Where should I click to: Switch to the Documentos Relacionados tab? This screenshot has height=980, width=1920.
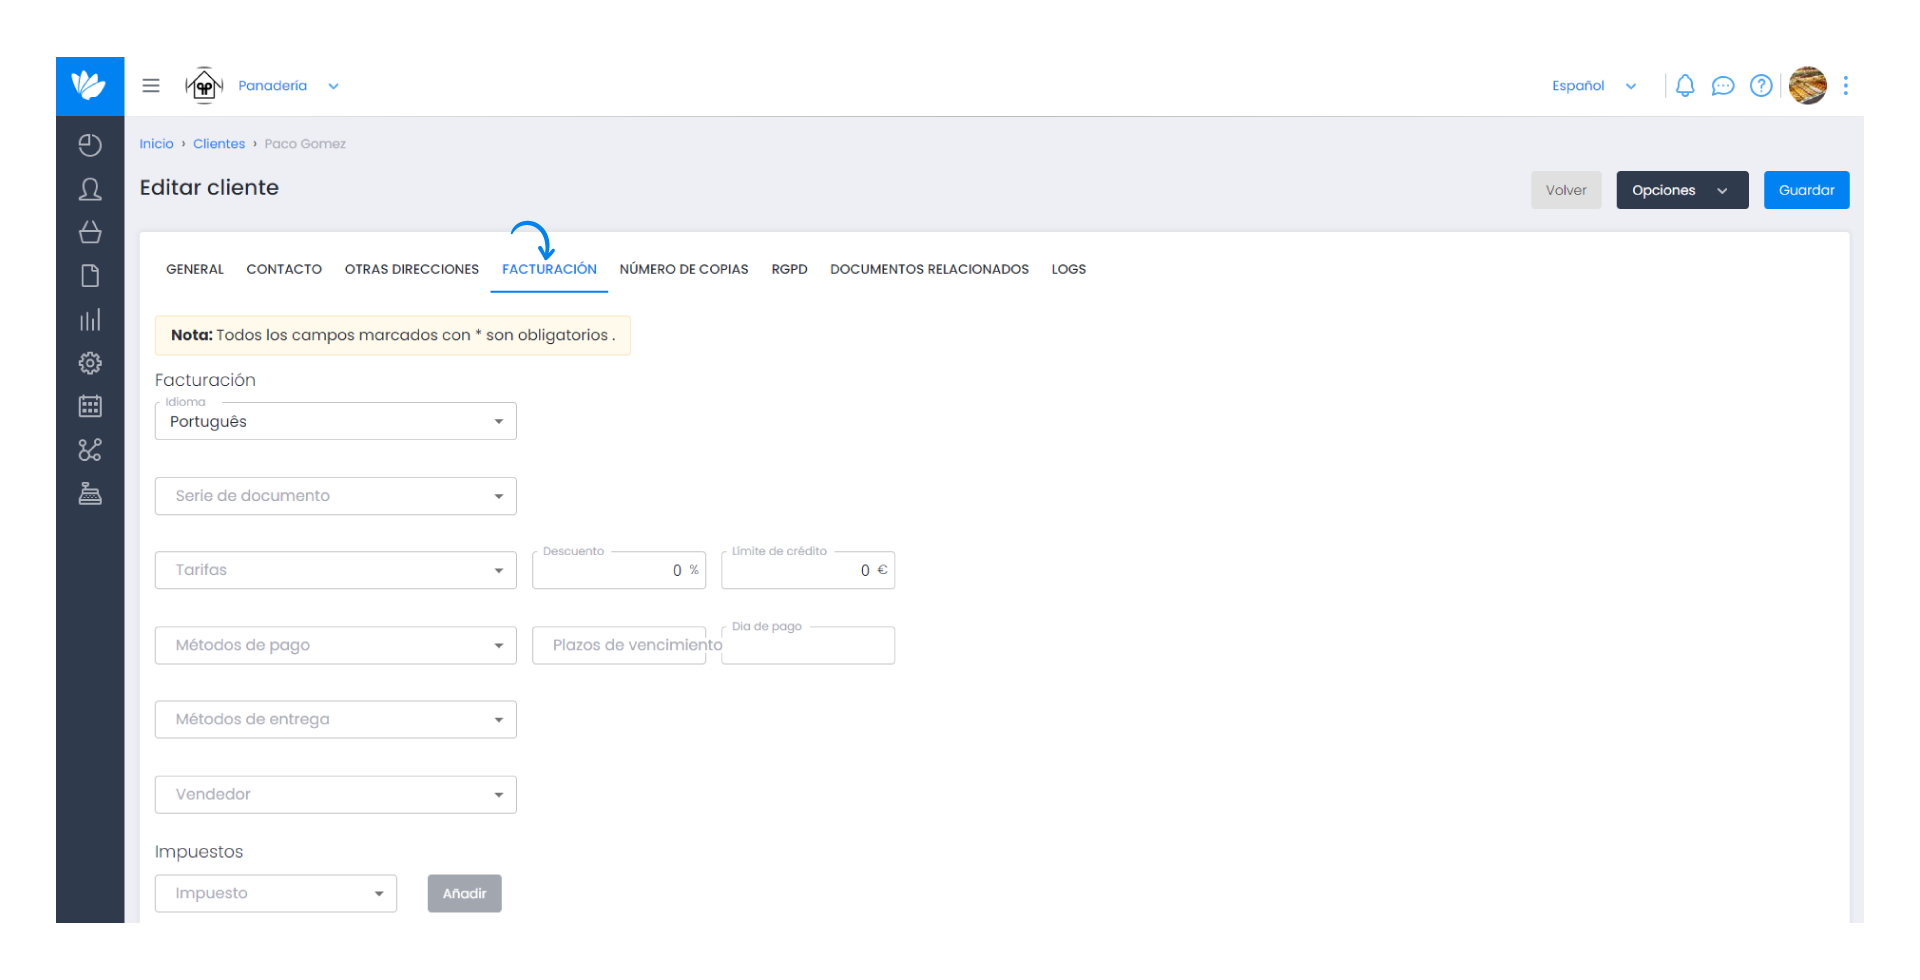point(929,269)
